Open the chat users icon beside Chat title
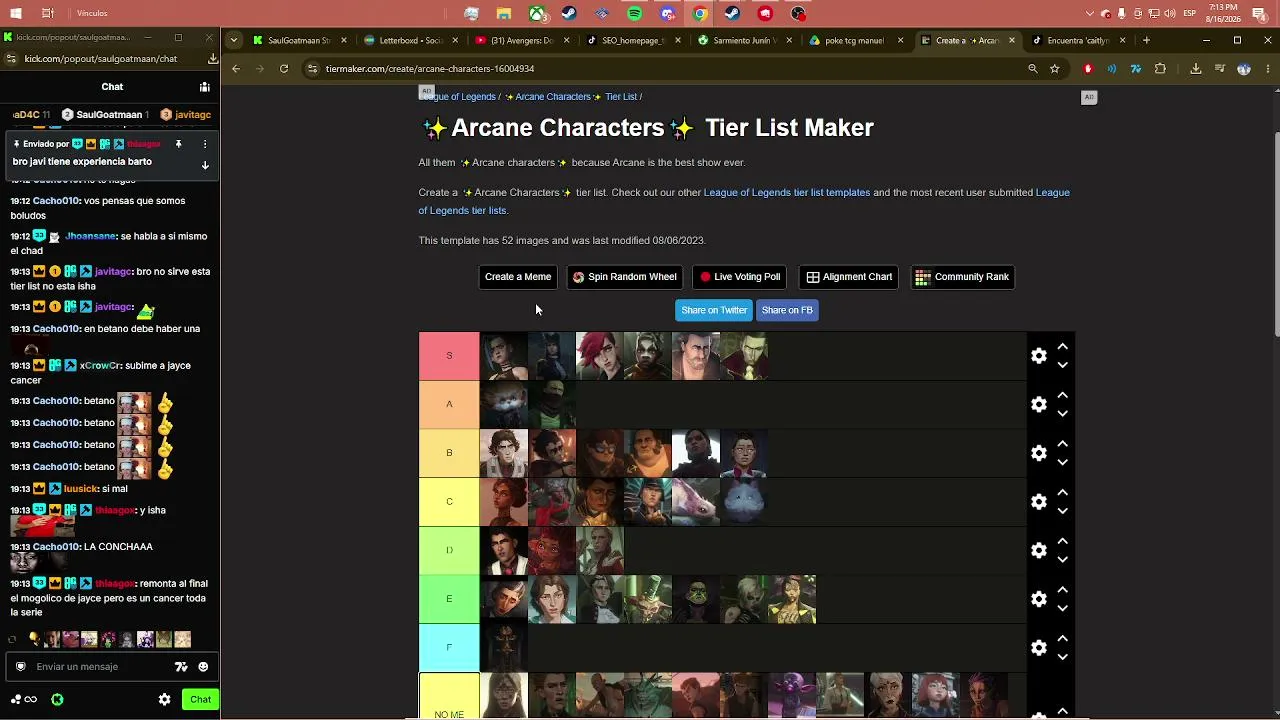 (204, 87)
